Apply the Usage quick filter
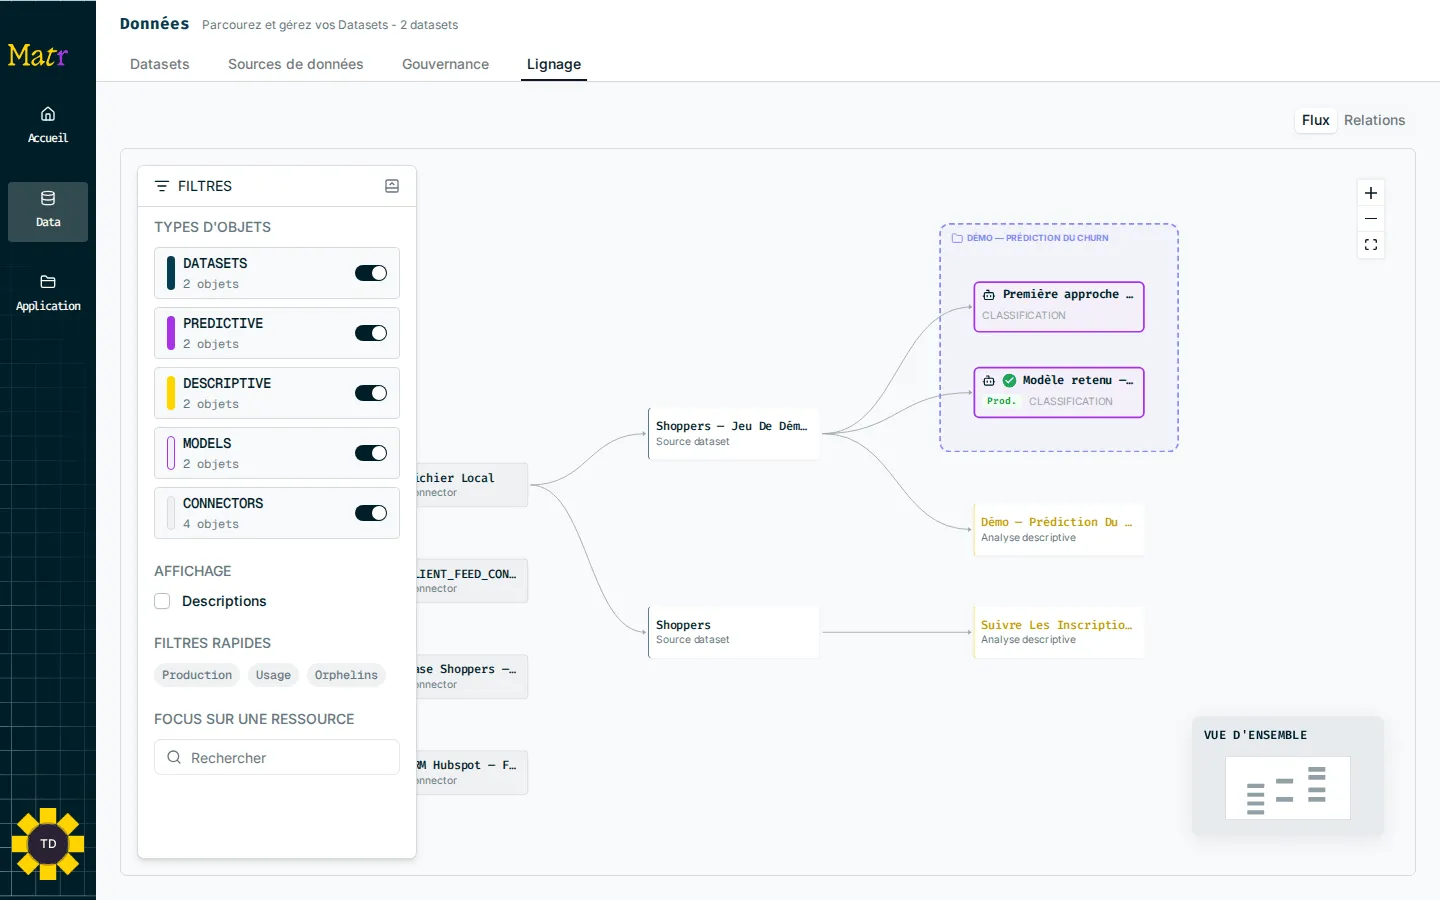The image size is (1440, 900). coord(273,675)
